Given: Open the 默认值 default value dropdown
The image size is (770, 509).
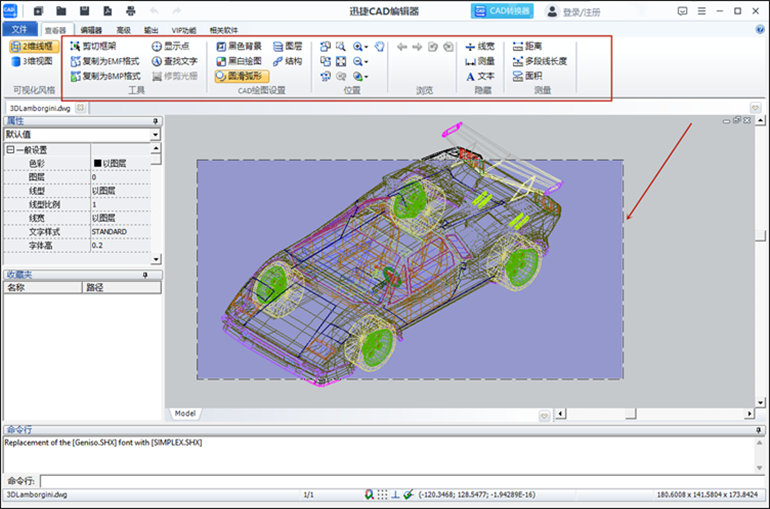Looking at the screenshot, I should [x=155, y=134].
